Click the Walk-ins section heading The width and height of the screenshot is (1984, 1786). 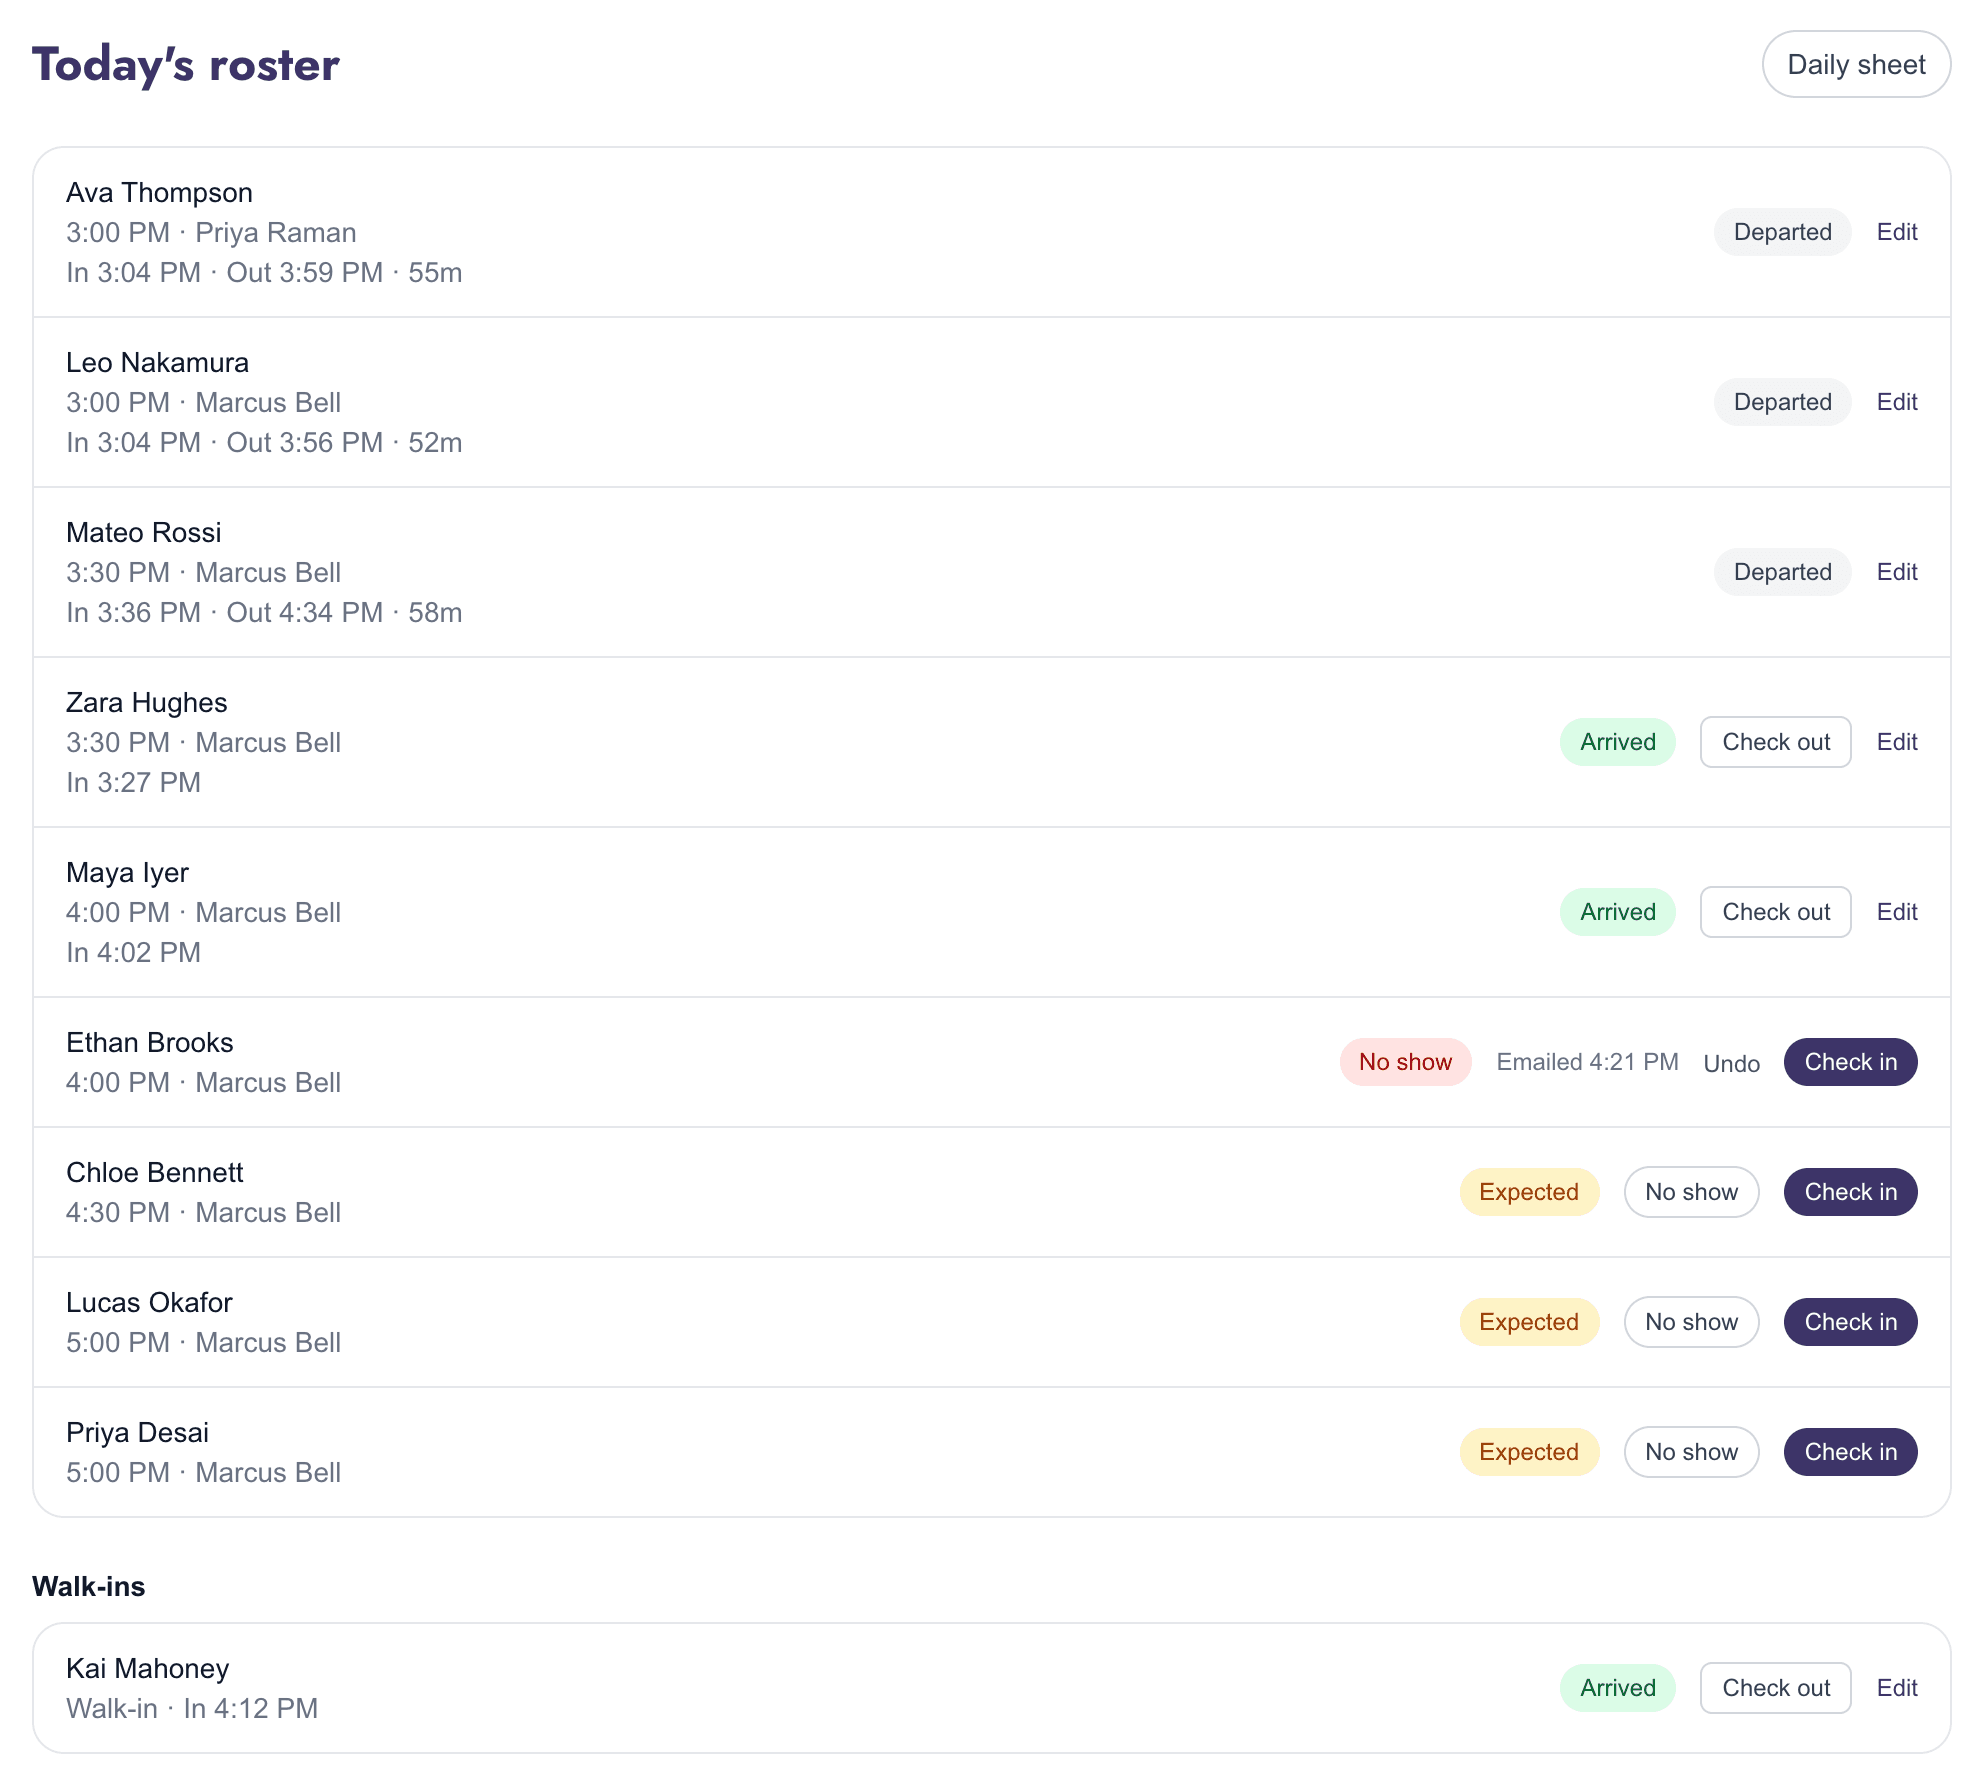89,1586
